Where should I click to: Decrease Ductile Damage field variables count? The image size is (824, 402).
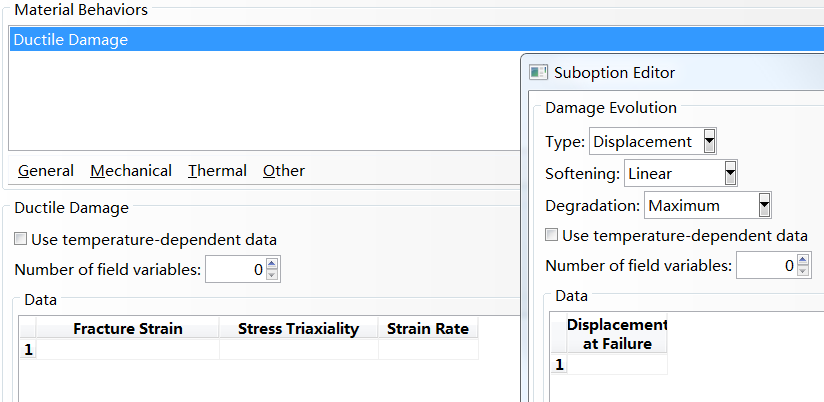coord(273,275)
